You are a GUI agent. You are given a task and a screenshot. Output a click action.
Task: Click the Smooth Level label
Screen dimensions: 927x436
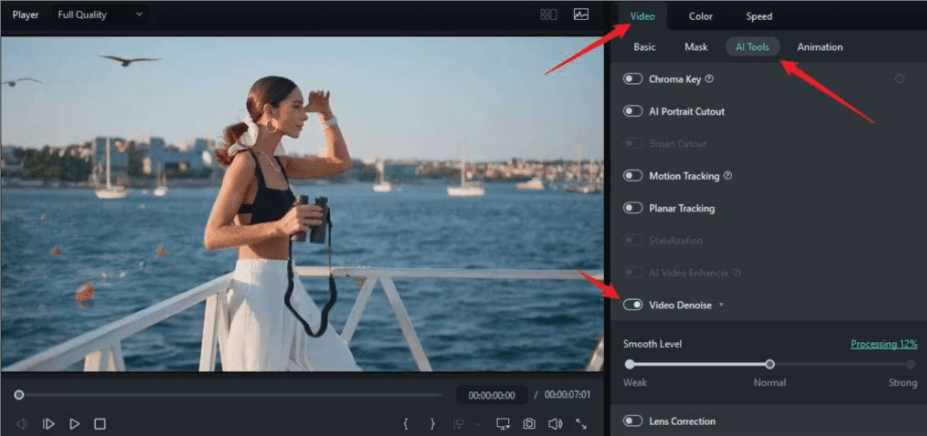[x=652, y=344]
